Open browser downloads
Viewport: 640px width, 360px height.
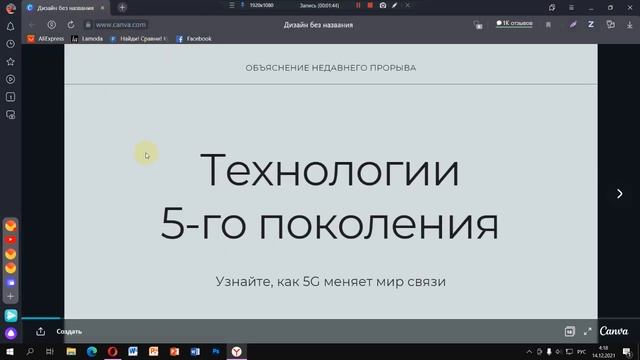coord(629,25)
